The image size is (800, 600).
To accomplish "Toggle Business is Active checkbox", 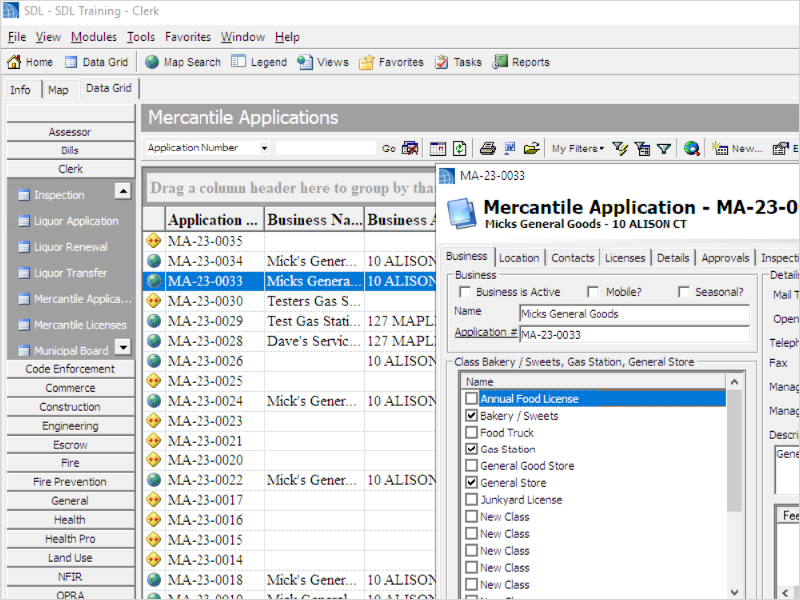I will (465, 292).
